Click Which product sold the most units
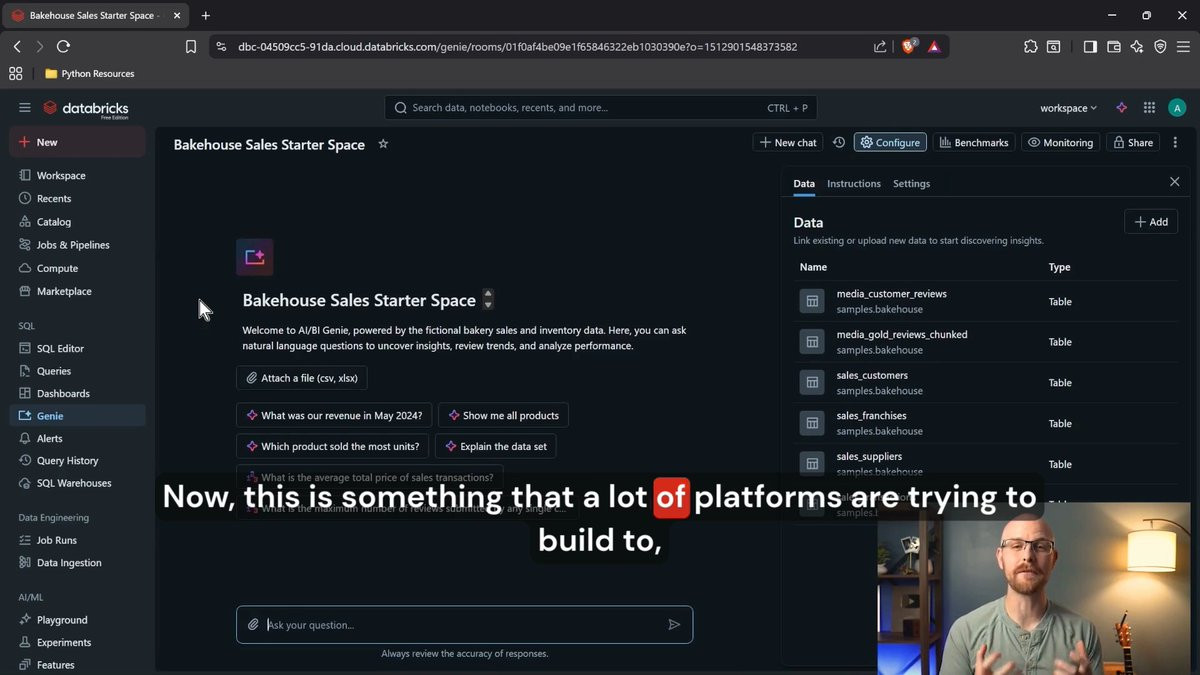 pos(333,446)
